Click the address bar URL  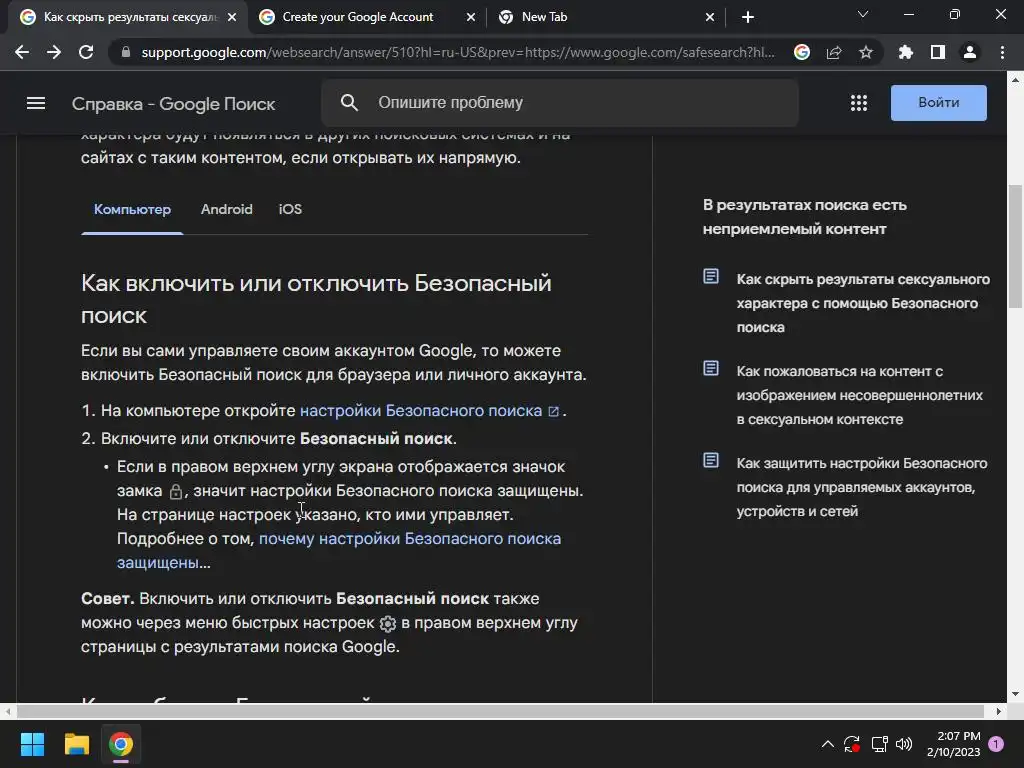click(x=457, y=52)
